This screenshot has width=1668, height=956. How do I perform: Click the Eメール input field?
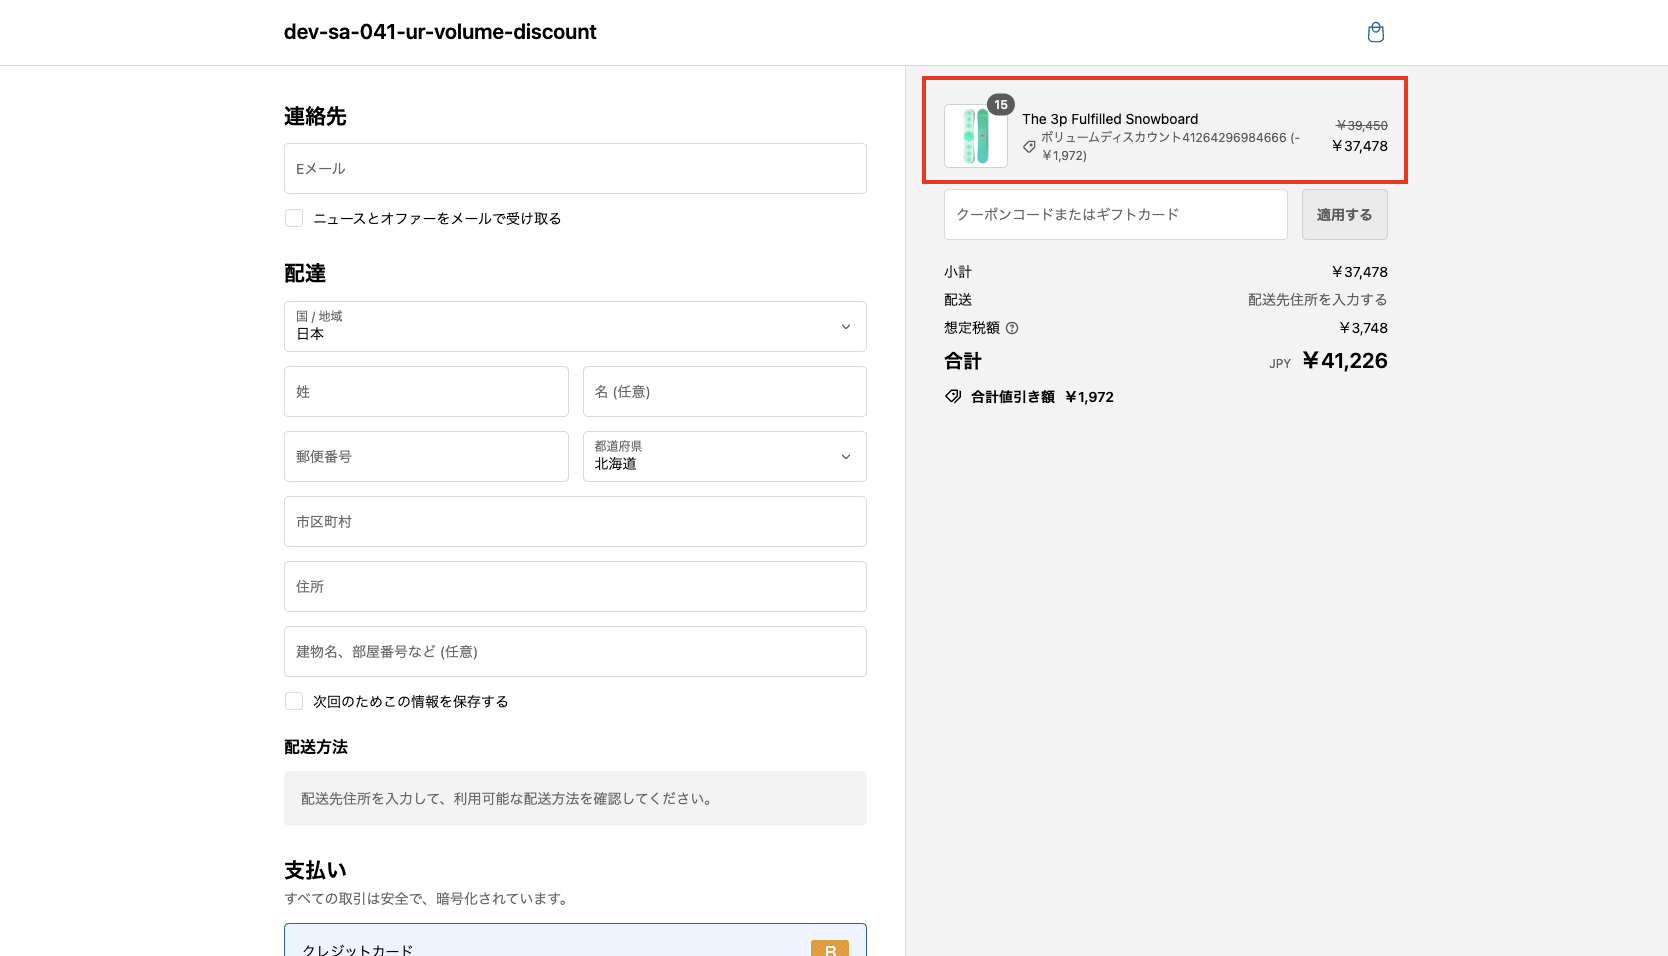pyautogui.click(x=574, y=168)
